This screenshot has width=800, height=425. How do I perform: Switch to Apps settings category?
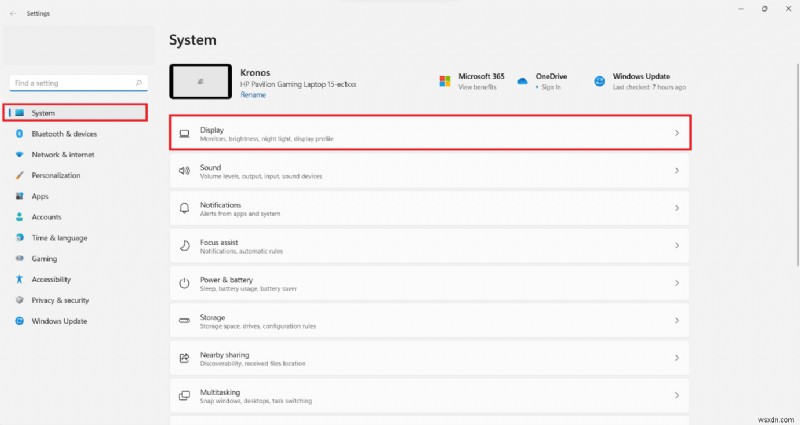pos(40,196)
